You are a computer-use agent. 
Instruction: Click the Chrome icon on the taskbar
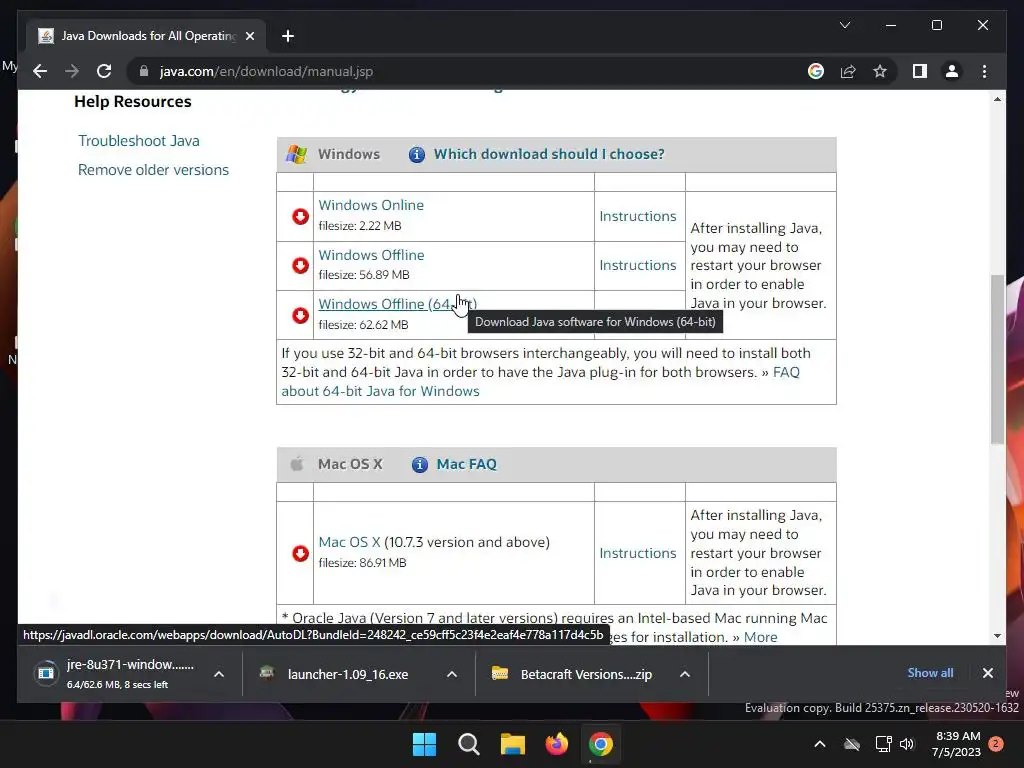click(600, 744)
